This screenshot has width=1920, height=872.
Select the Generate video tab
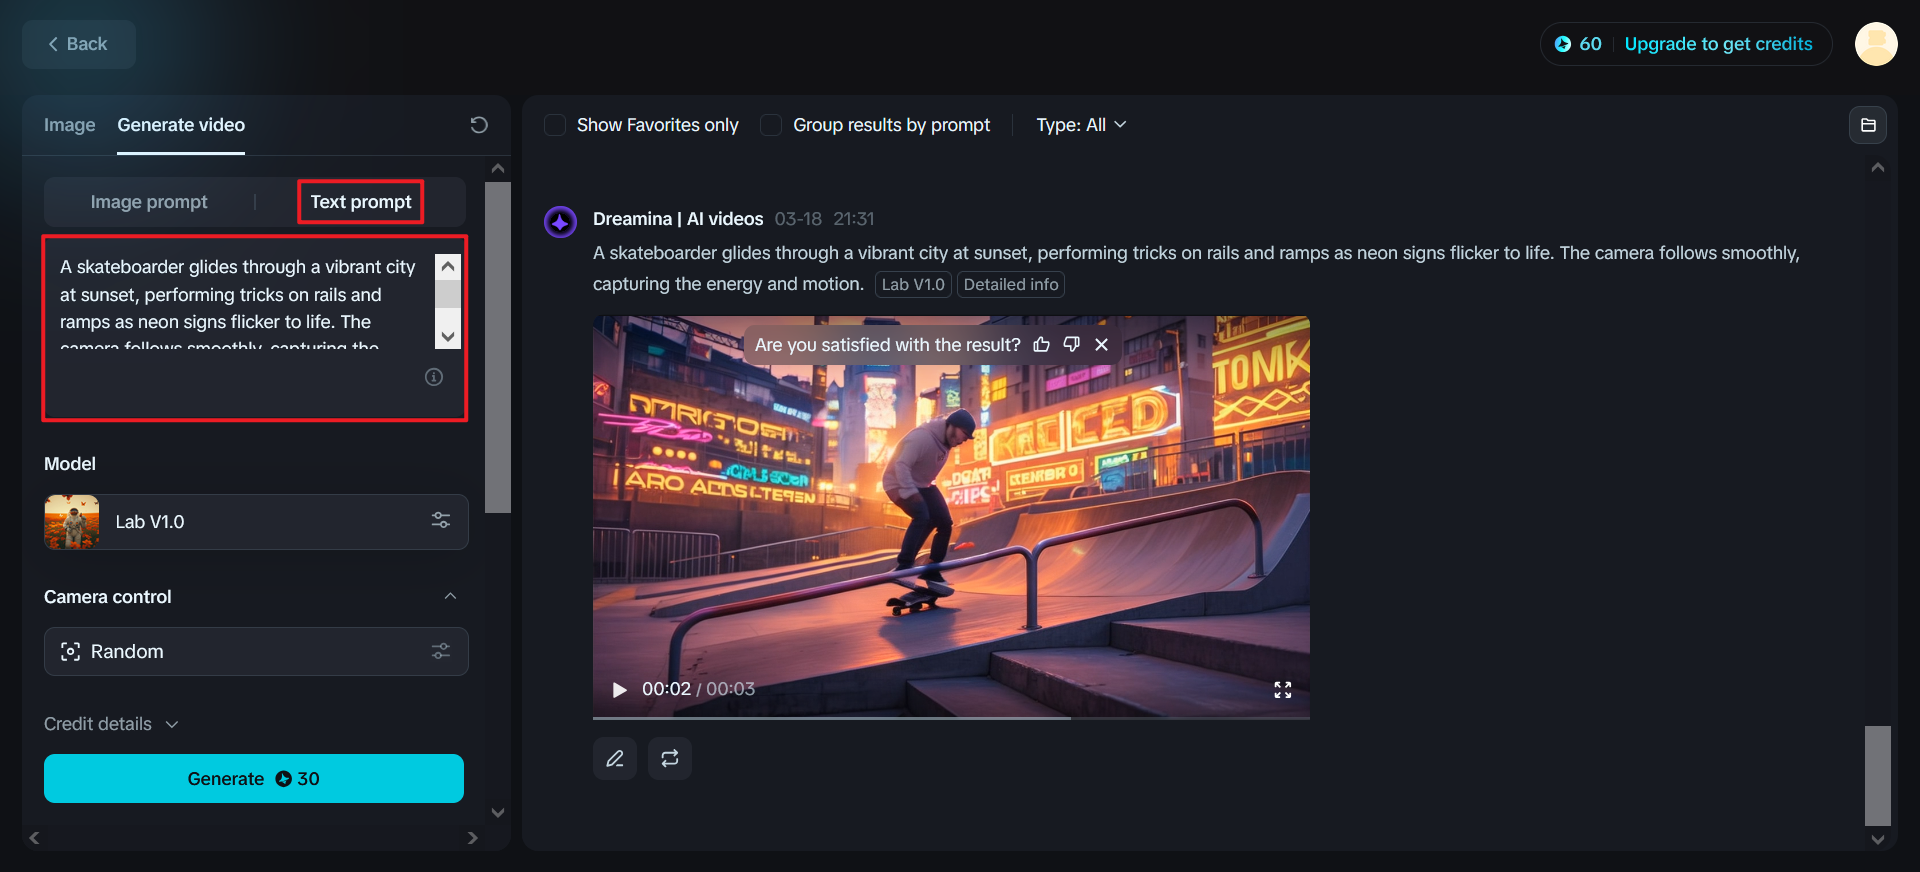[181, 125]
